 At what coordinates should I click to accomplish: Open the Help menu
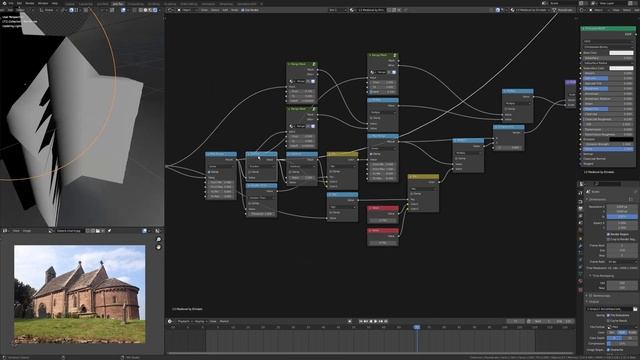54,3
